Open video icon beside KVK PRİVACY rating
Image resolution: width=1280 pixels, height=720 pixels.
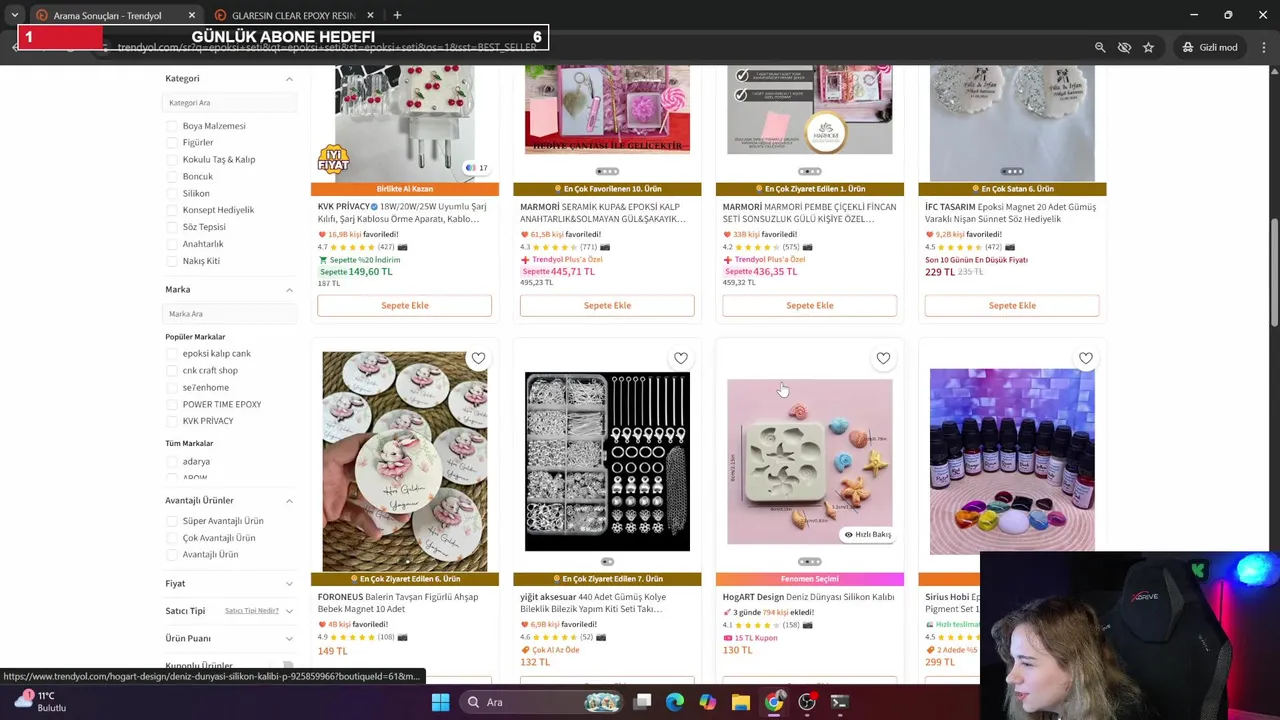tap(403, 247)
